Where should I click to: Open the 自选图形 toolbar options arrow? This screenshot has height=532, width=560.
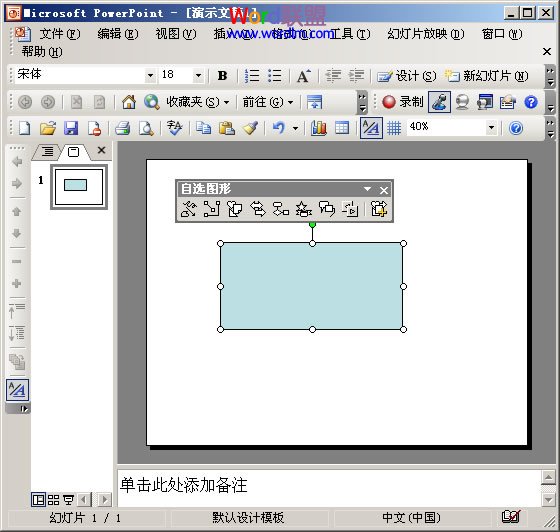tap(367, 189)
